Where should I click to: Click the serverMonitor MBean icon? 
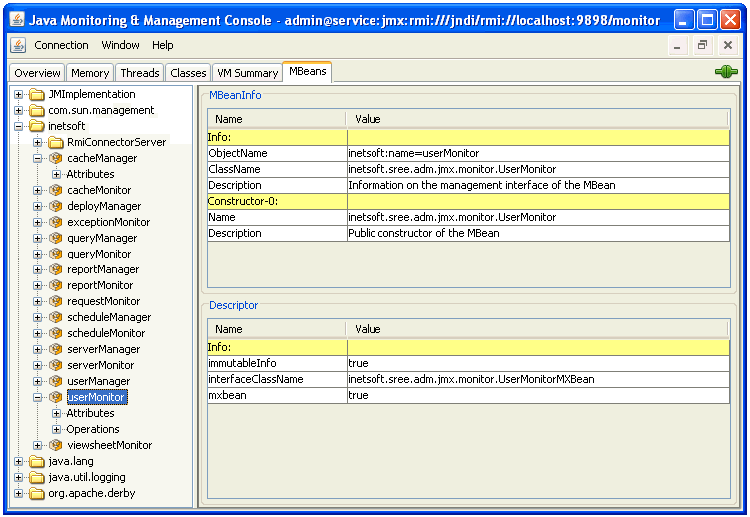coord(56,365)
